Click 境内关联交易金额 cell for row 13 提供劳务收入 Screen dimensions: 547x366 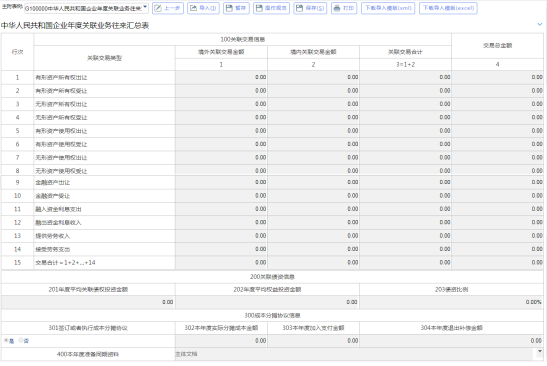click(313, 236)
